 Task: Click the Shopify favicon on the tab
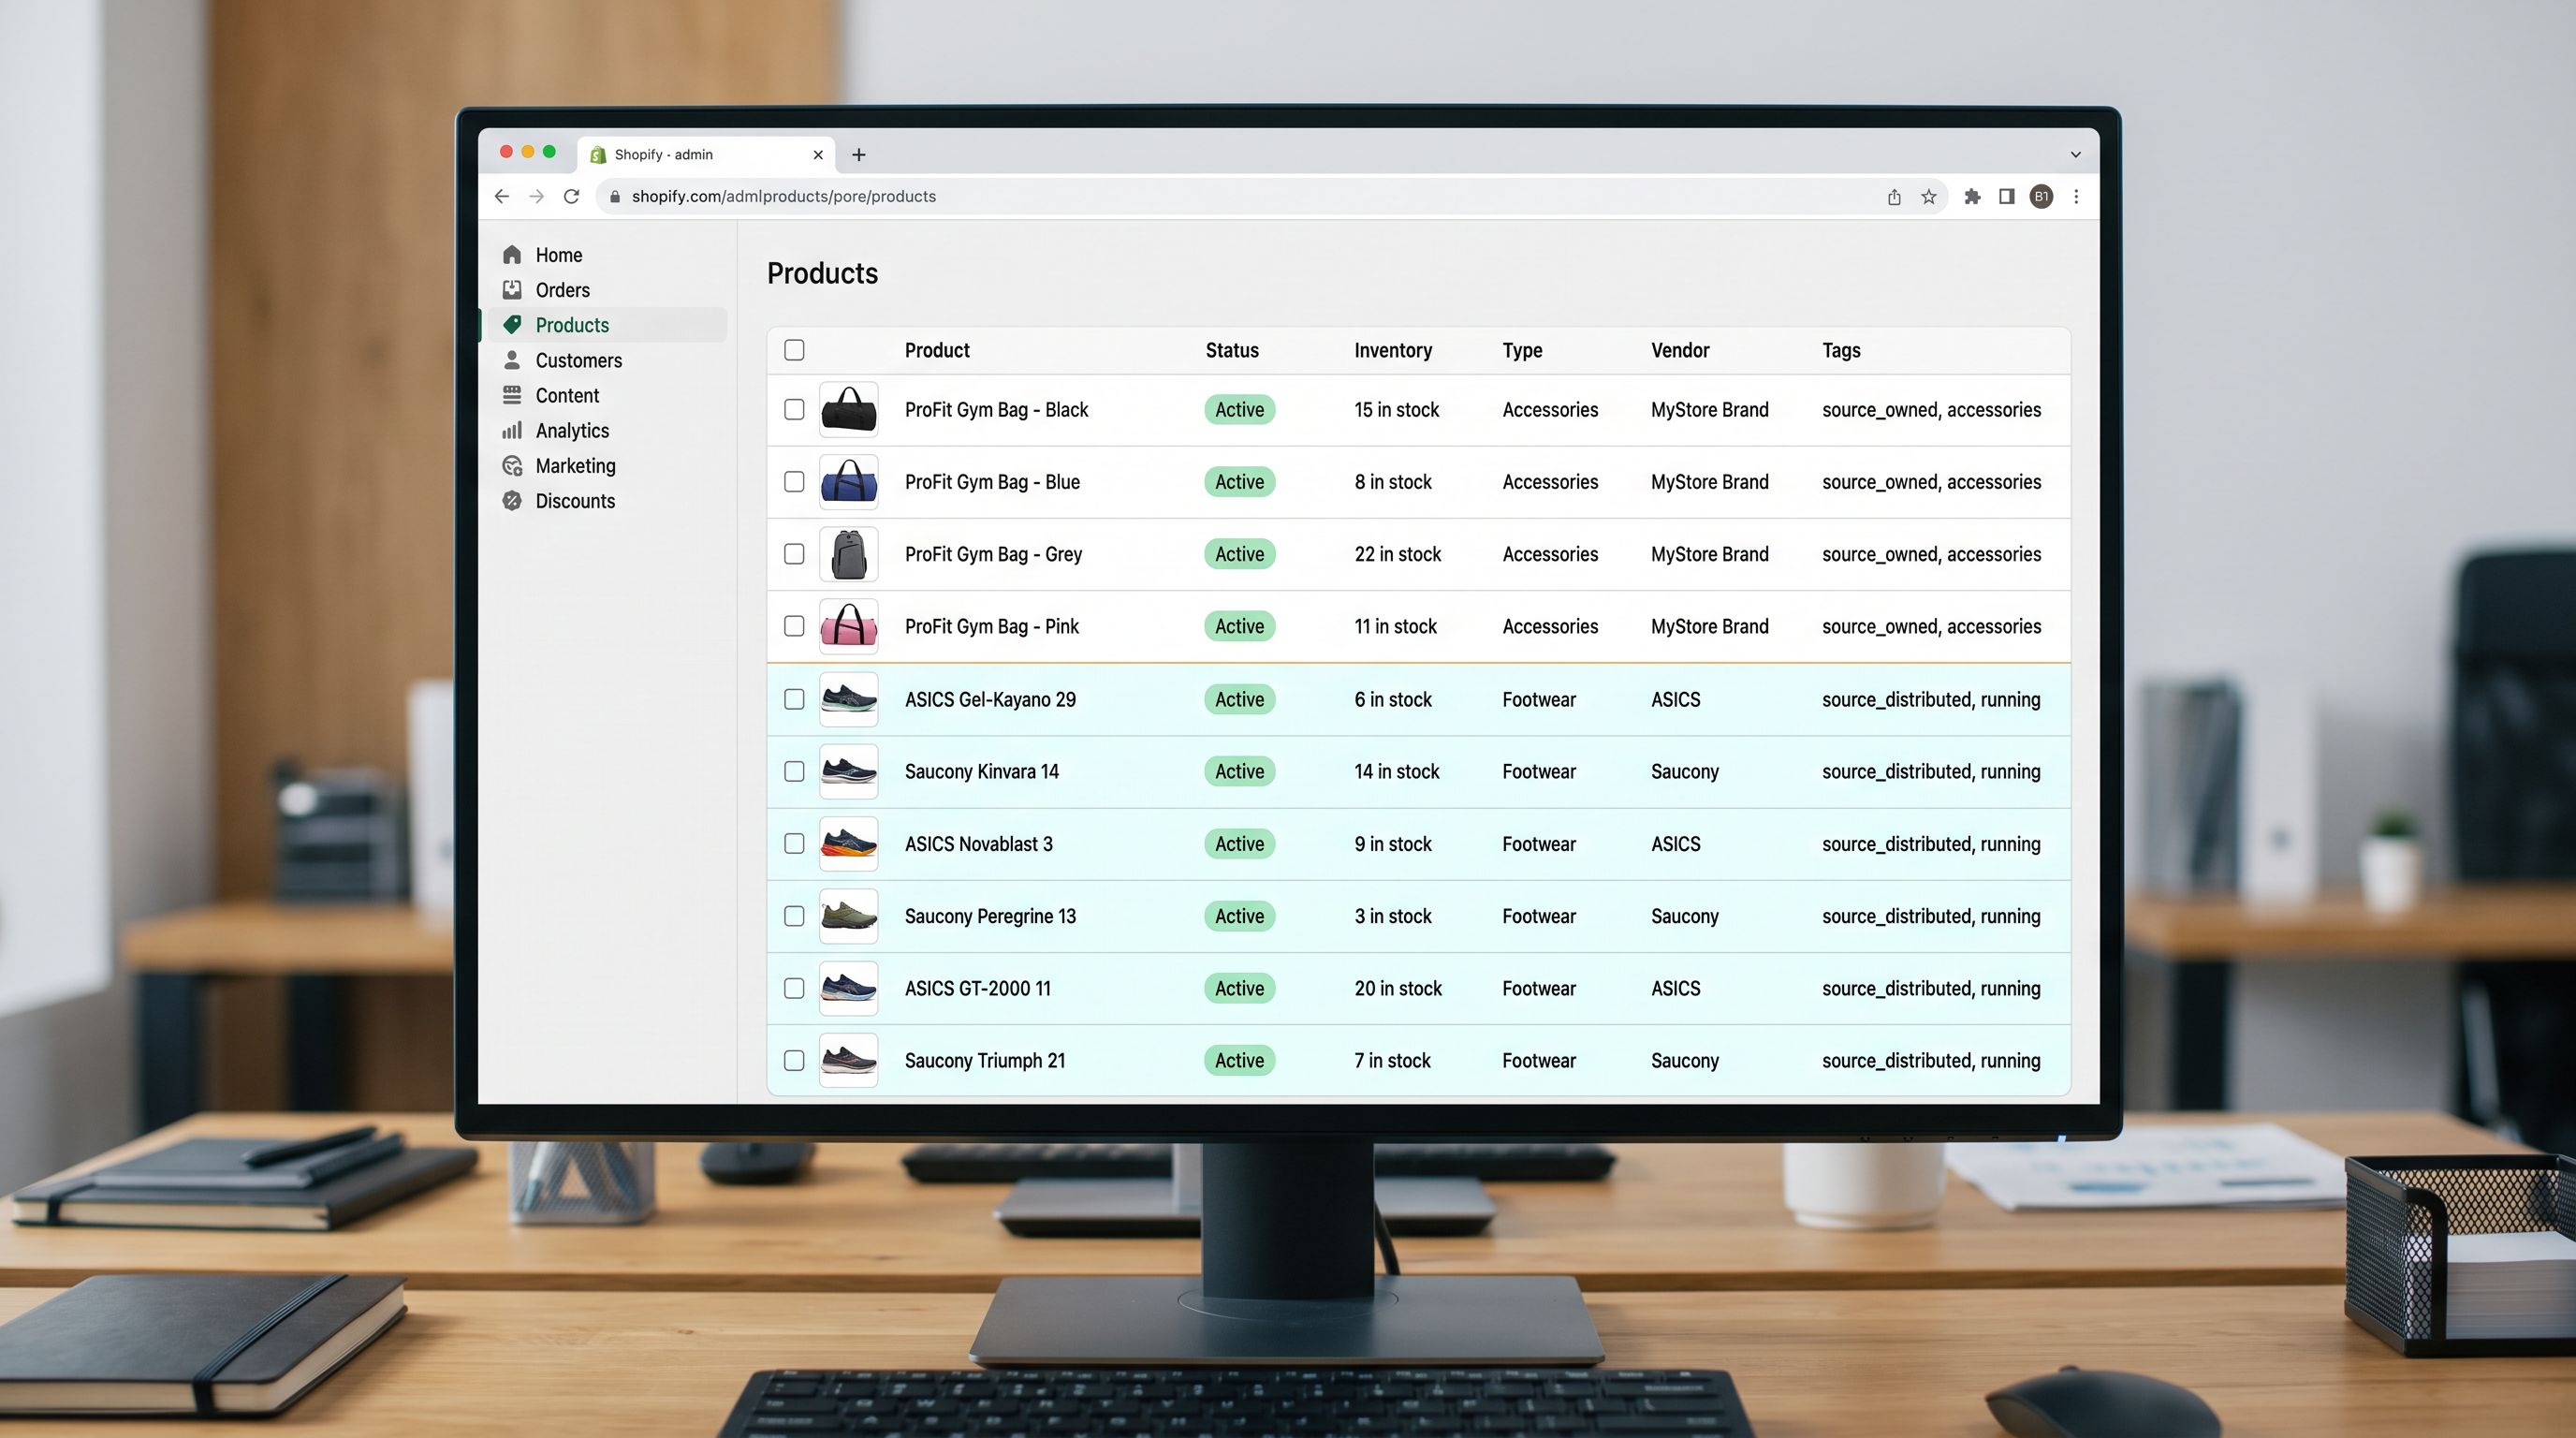[598, 155]
